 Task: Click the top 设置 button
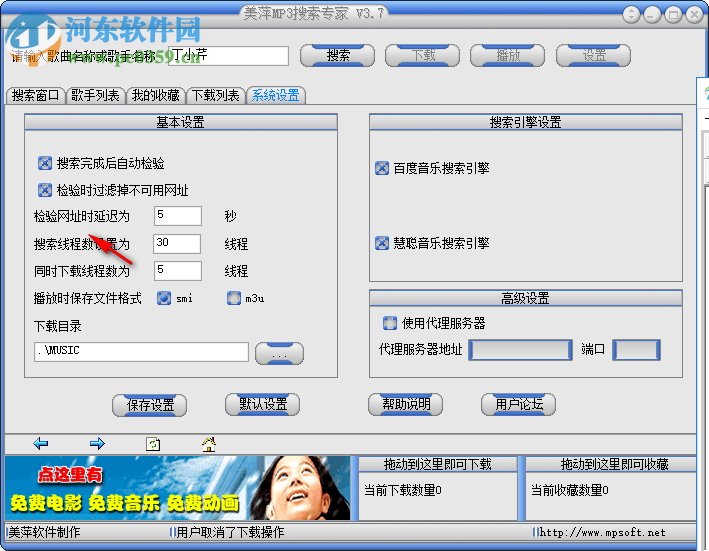click(593, 56)
